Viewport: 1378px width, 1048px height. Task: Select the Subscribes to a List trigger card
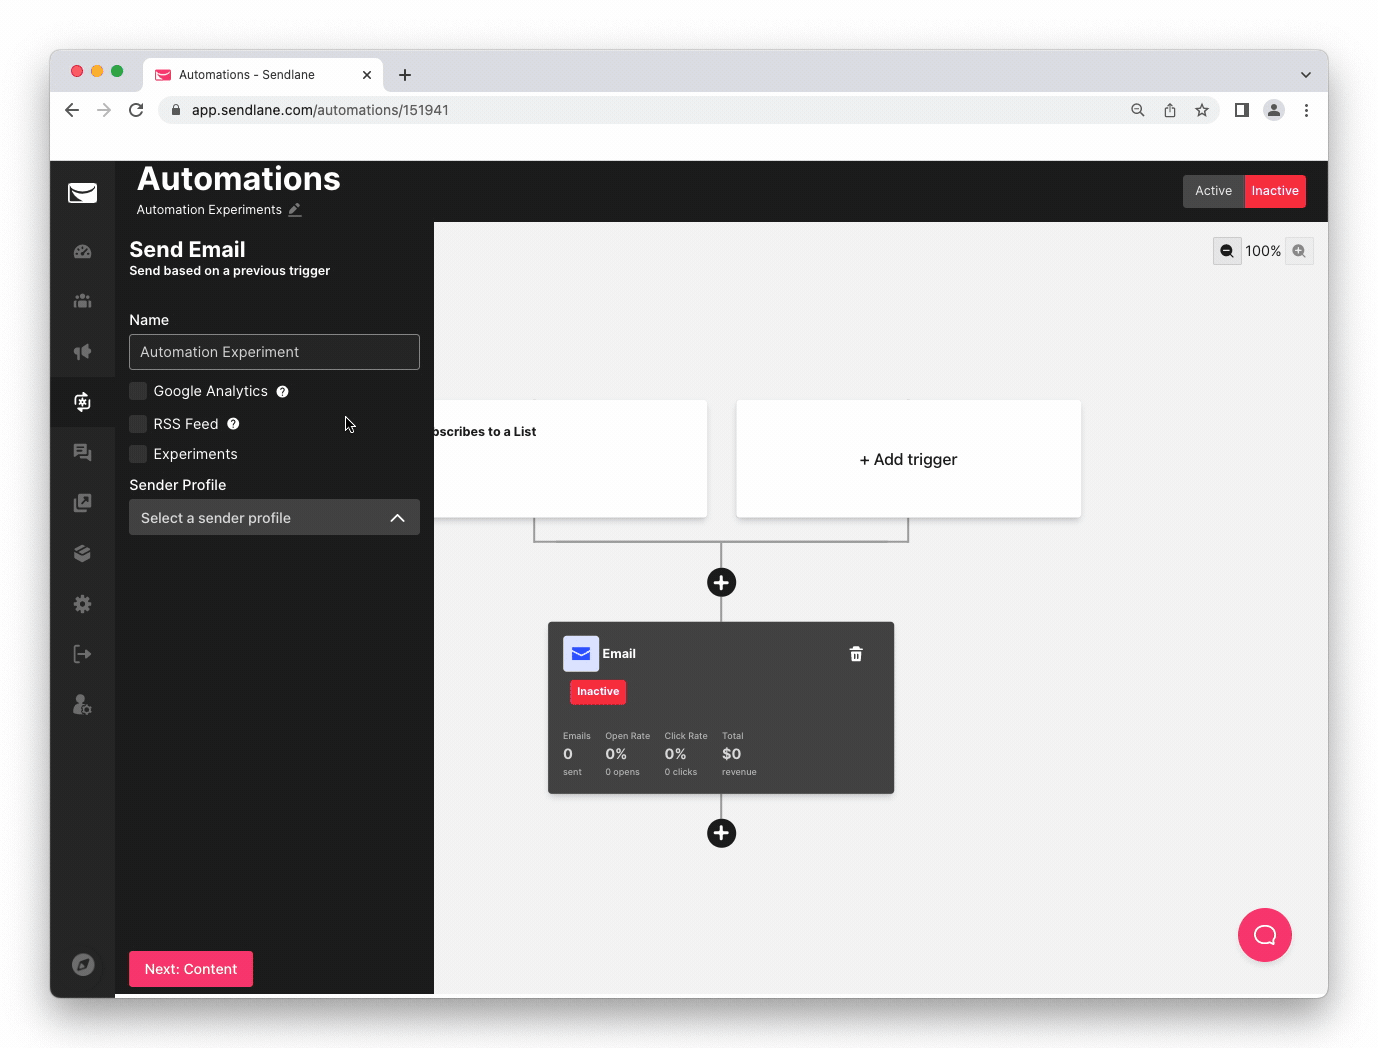[x=570, y=459]
